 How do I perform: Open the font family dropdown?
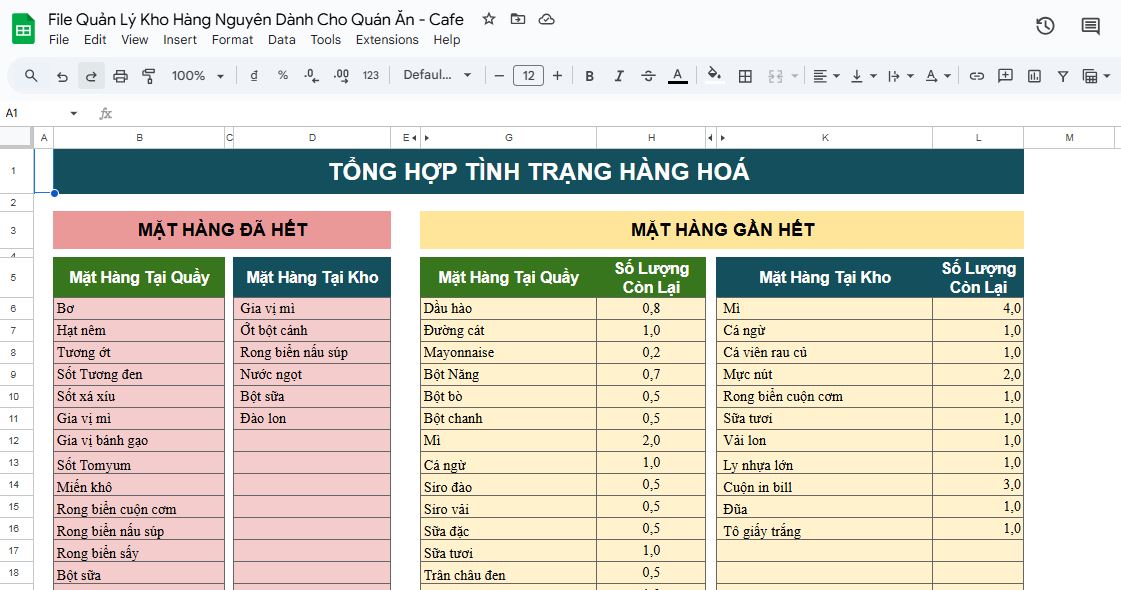pyautogui.click(x=437, y=76)
